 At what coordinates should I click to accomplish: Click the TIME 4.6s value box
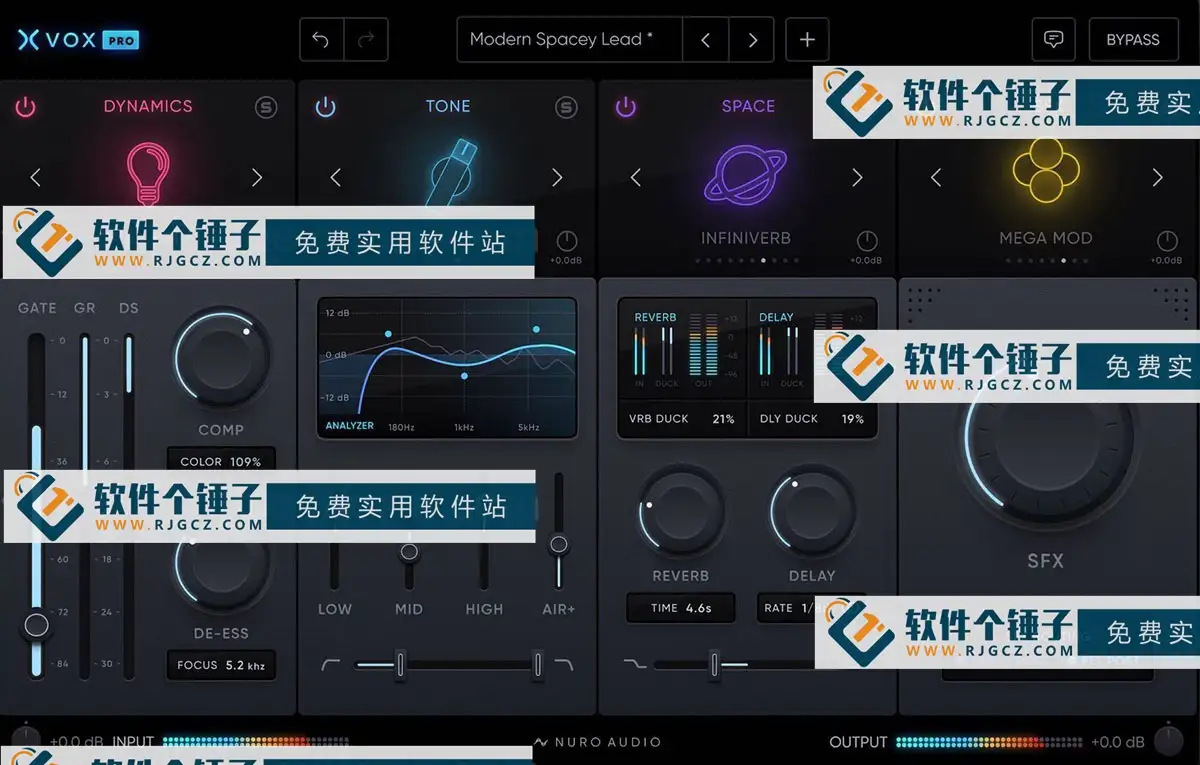click(681, 607)
